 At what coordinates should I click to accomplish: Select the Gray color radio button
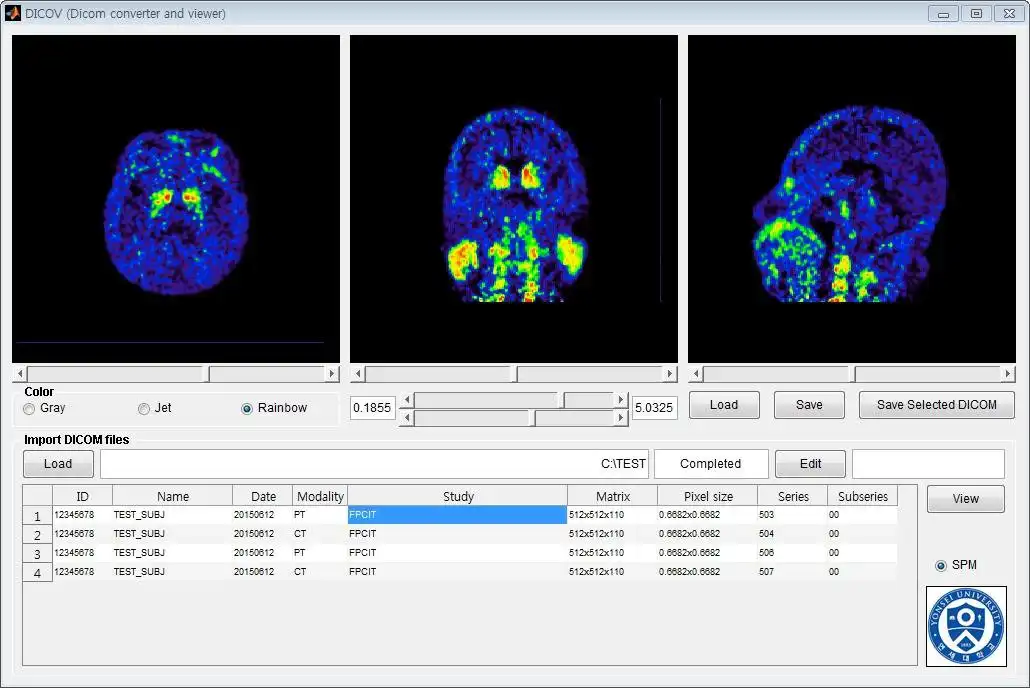(29, 409)
